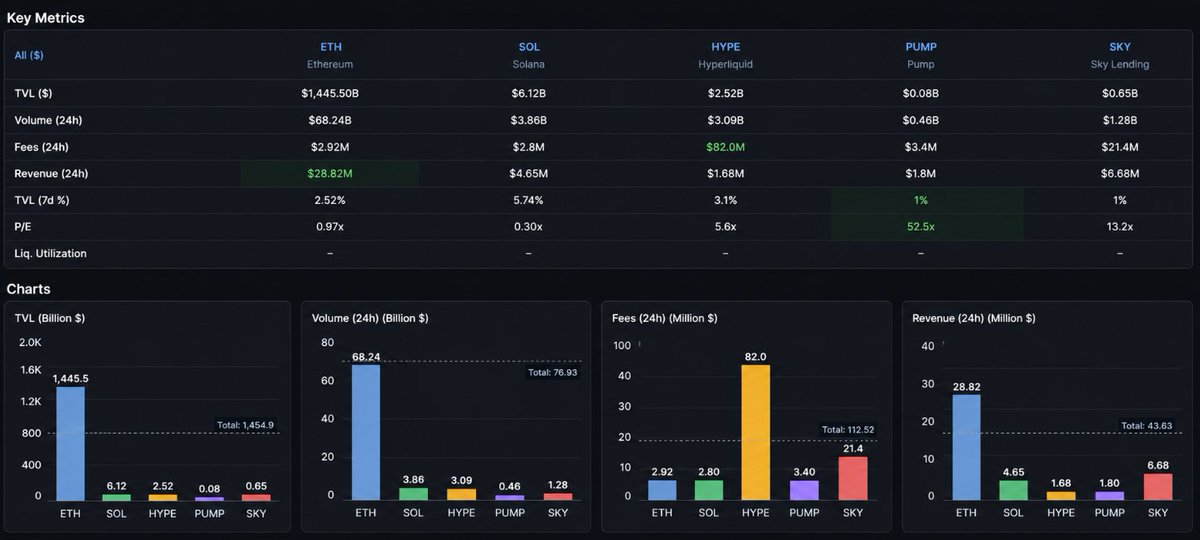The image size is (1200, 540).
Task: Click ETH TVL value $1,445.50B
Action: point(330,93)
